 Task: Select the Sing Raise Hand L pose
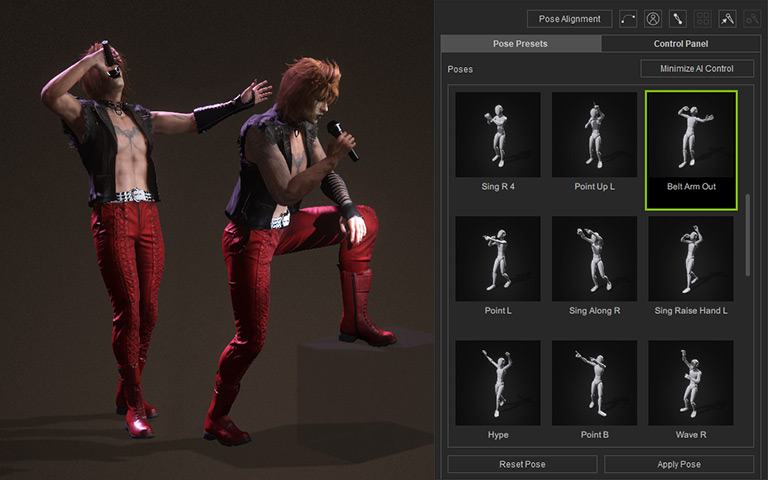tap(691, 259)
